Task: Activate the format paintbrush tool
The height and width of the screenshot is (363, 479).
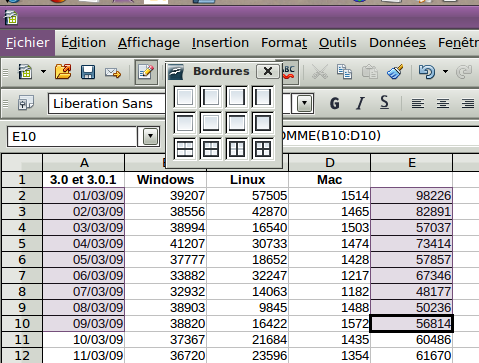Action: (395, 72)
